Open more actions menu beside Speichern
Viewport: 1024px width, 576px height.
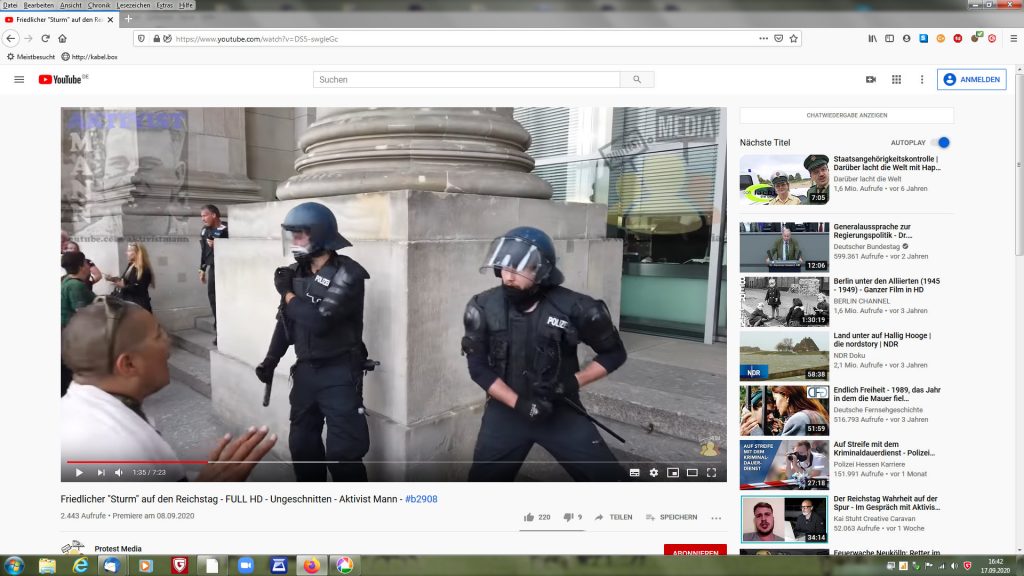point(716,518)
